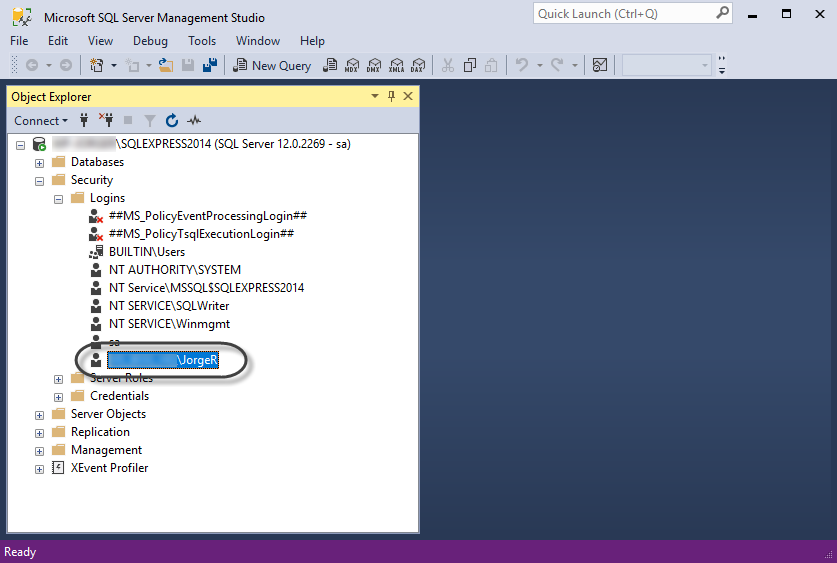Expand the Replication folder
837x563 pixels.
pyautogui.click(x=40, y=433)
